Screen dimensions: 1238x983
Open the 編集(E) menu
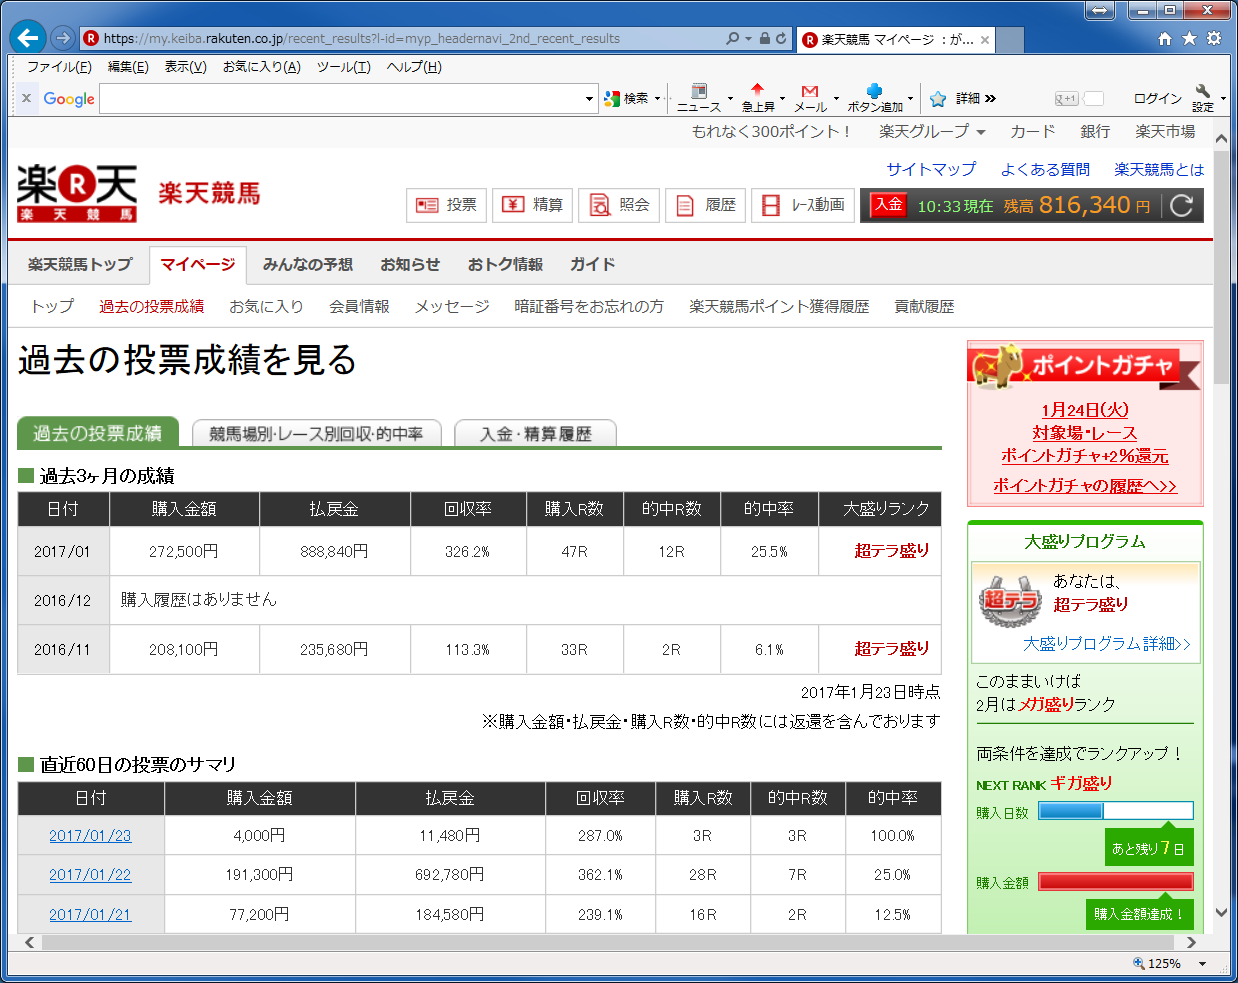tap(128, 67)
